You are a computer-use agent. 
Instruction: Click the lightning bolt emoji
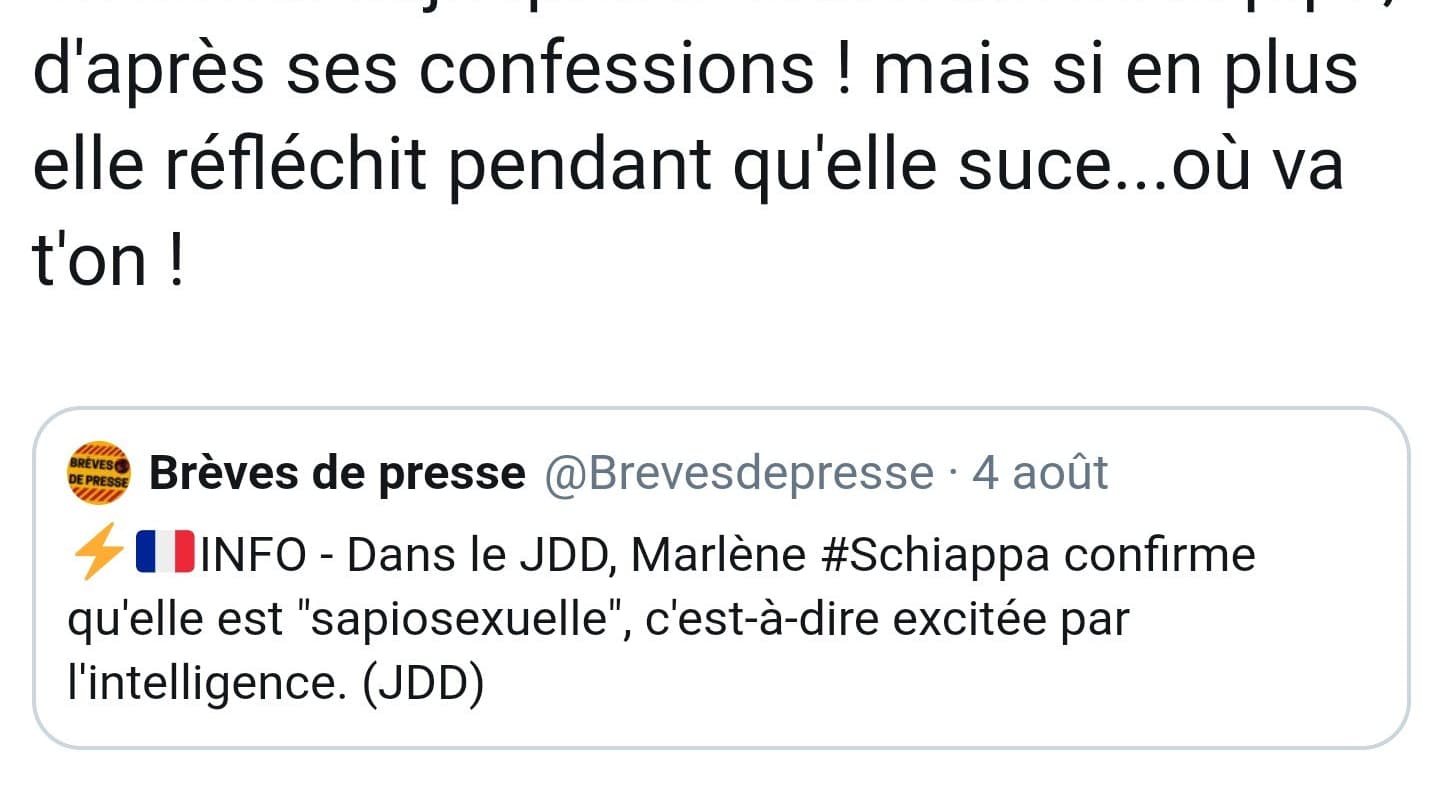point(98,555)
